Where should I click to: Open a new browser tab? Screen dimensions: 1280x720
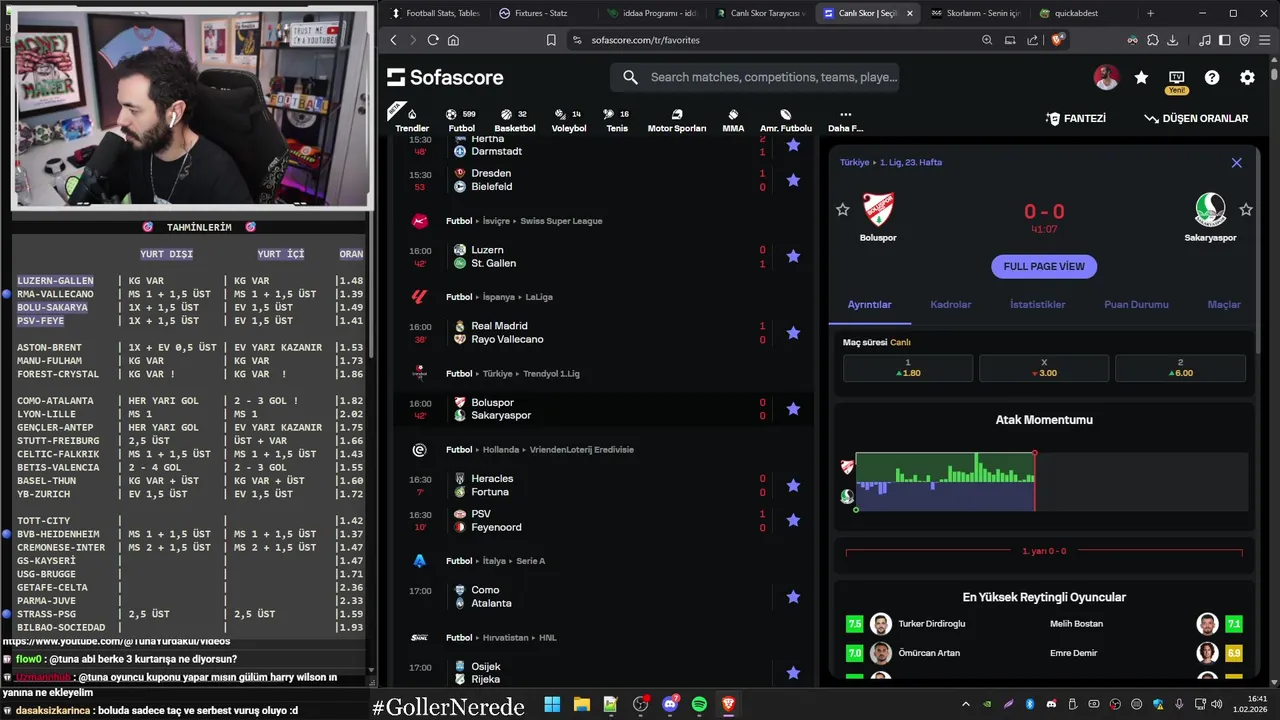click(1150, 13)
